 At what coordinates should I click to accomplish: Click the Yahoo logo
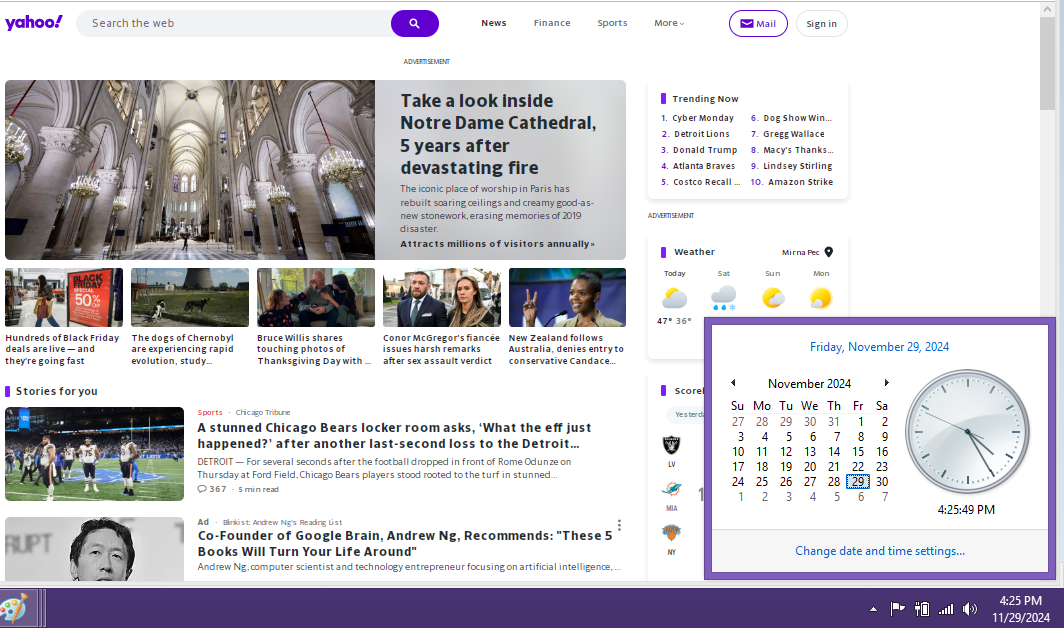34,22
